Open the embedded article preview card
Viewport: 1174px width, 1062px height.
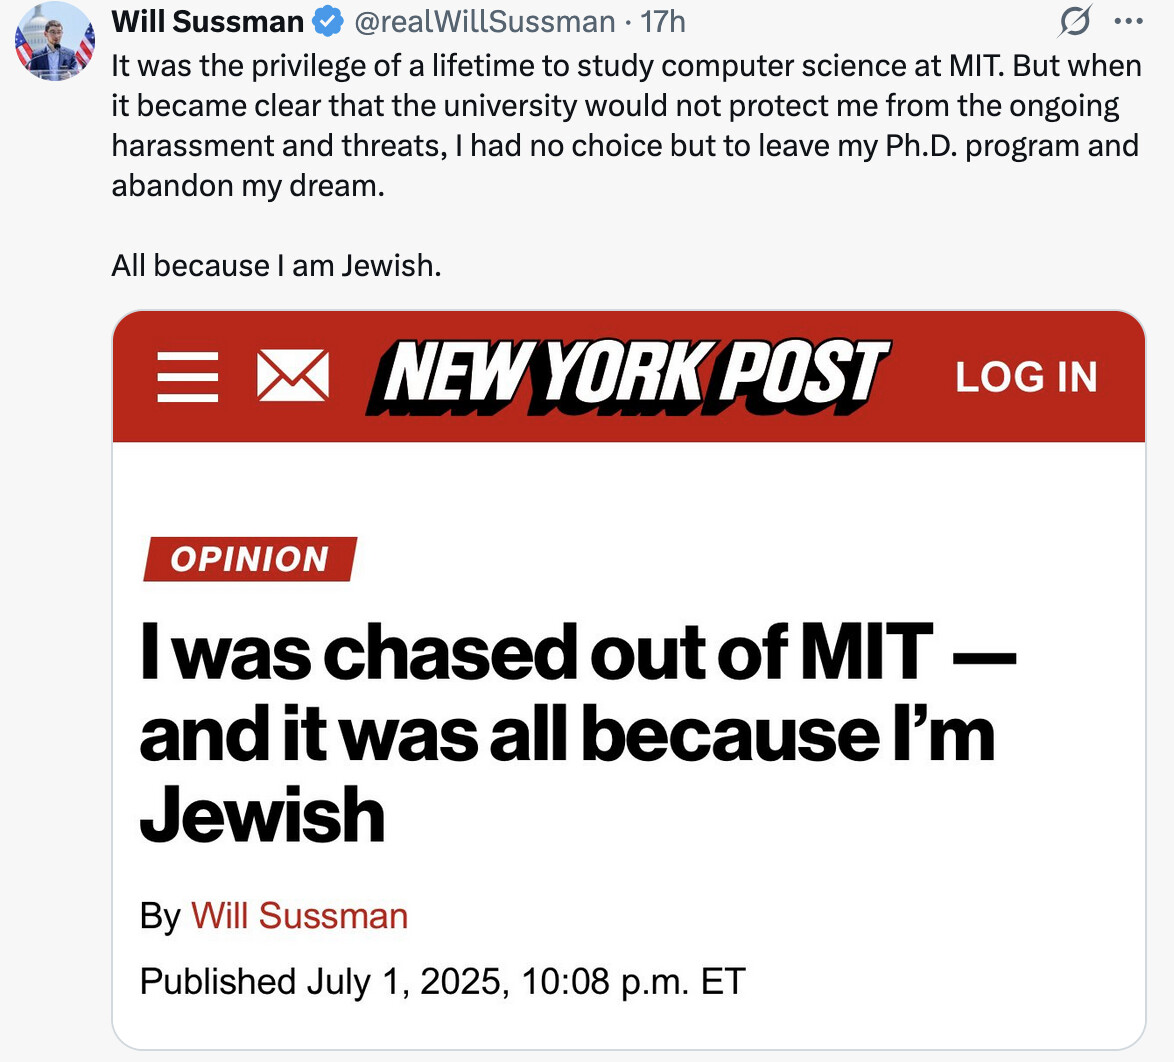pyautogui.click(x=629, y=680)
